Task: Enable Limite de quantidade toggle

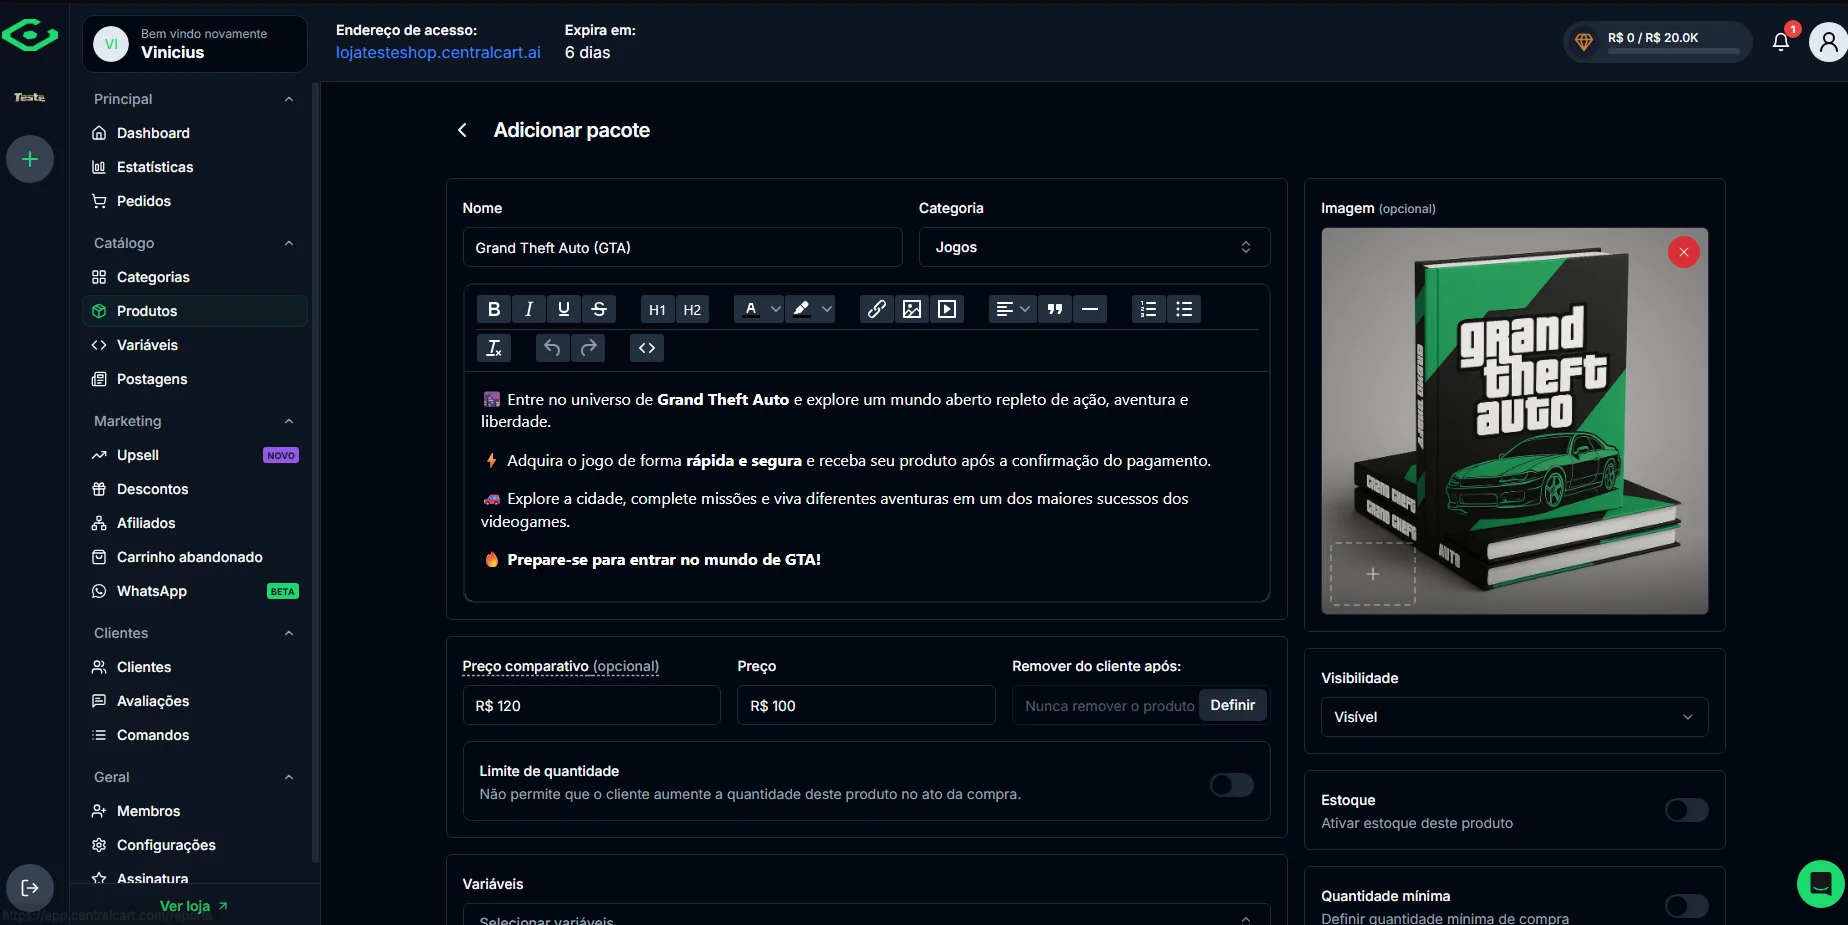Action: 1232,785
